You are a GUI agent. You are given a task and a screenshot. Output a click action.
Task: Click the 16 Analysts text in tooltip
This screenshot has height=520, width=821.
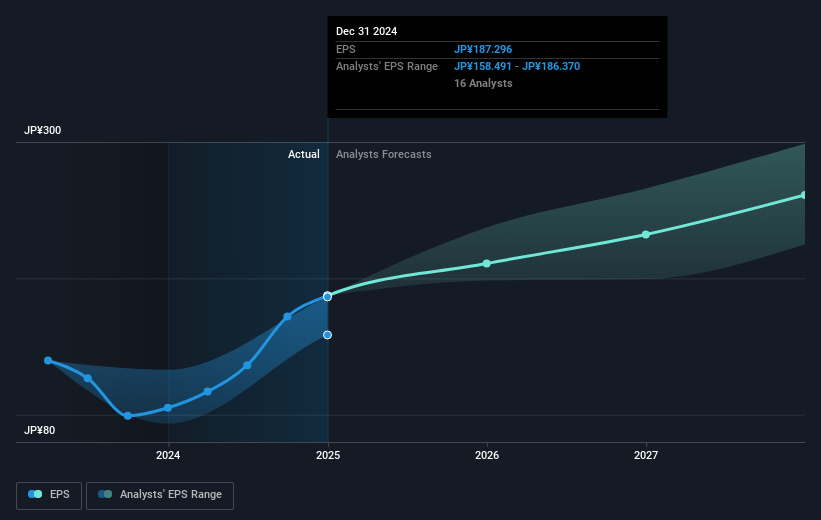pos(483,83)
